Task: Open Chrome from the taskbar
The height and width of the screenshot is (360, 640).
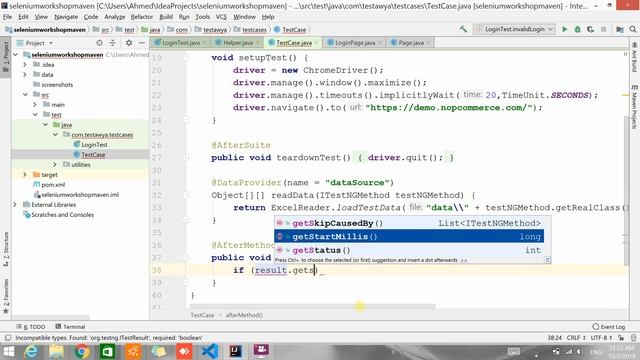Action: (82, 351)
